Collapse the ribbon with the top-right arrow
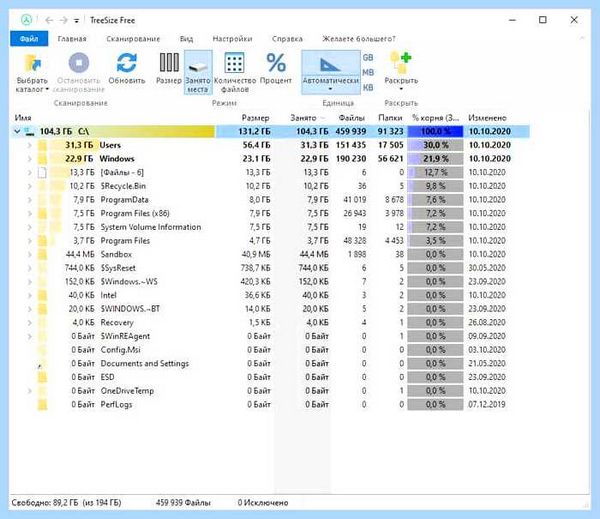This screenshot has width=600, height=519. [x=582, y=38]
